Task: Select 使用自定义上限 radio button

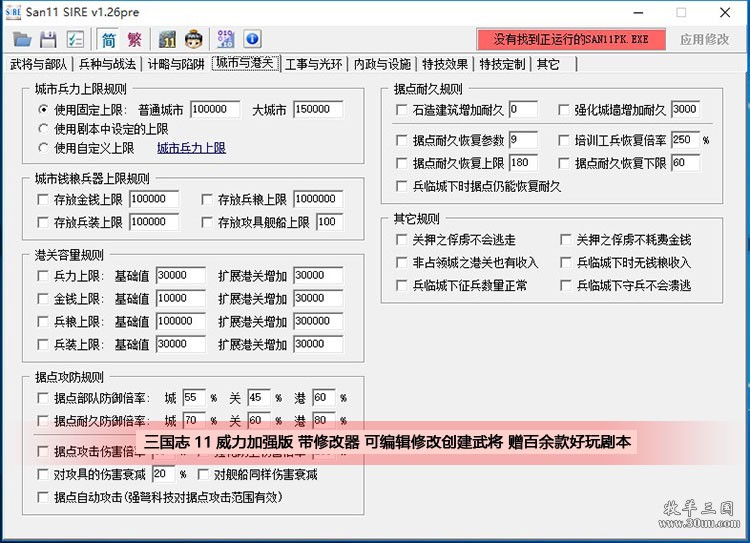Action: click(43, 148)
